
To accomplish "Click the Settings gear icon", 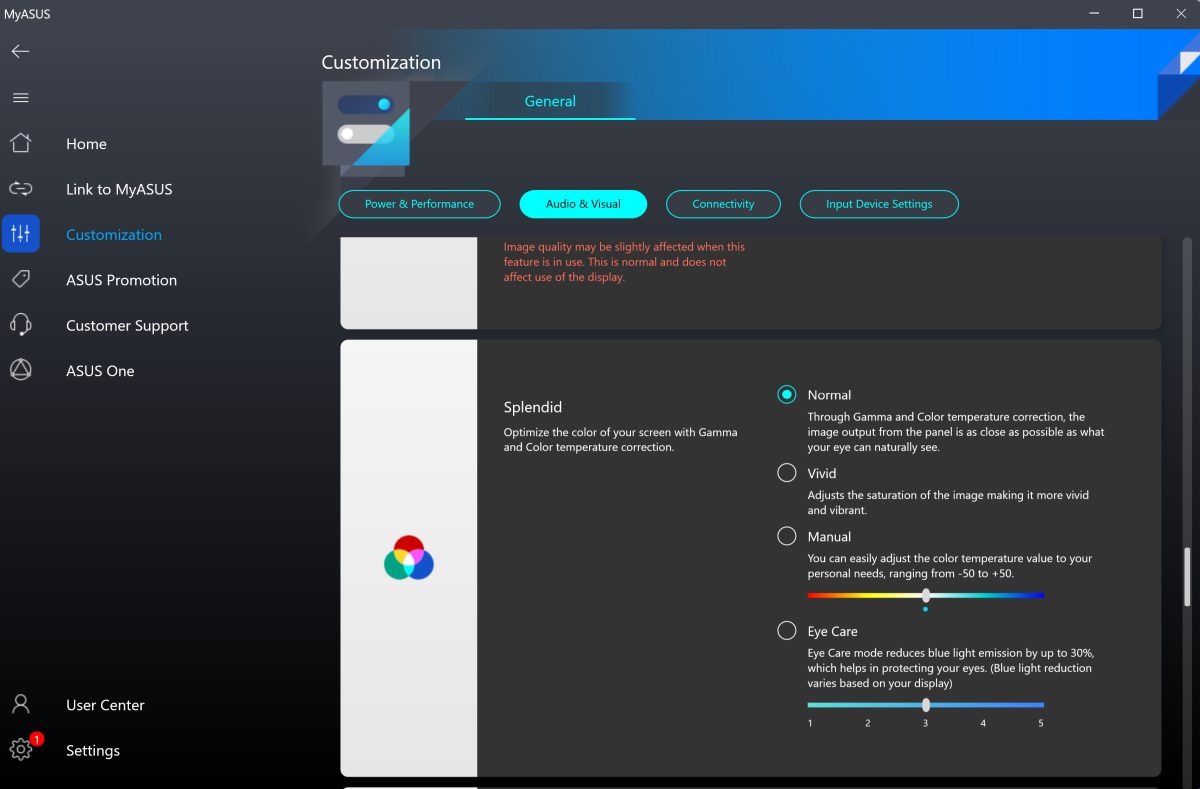I will point(20,750).
